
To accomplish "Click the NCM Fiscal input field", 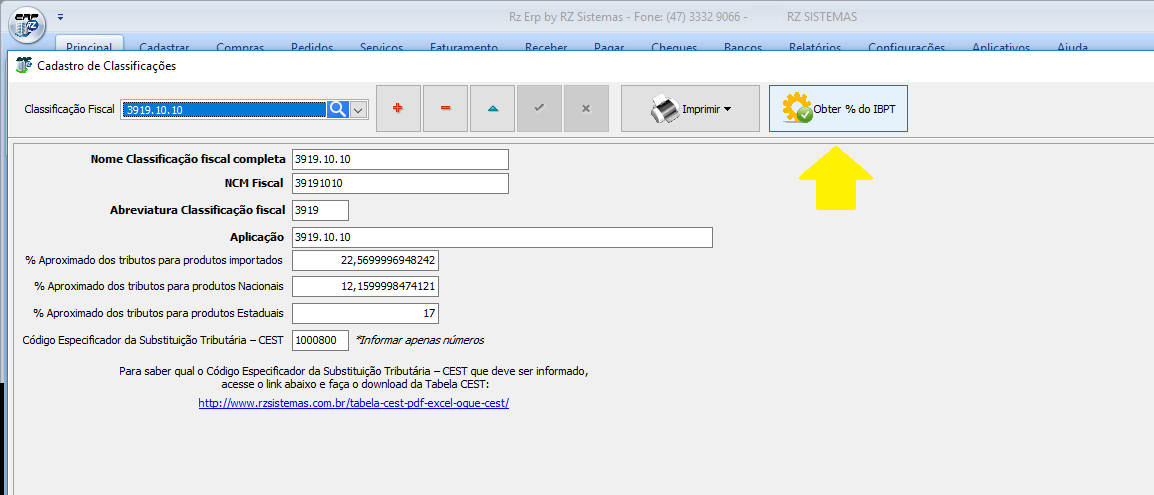I will coord(400,183).
